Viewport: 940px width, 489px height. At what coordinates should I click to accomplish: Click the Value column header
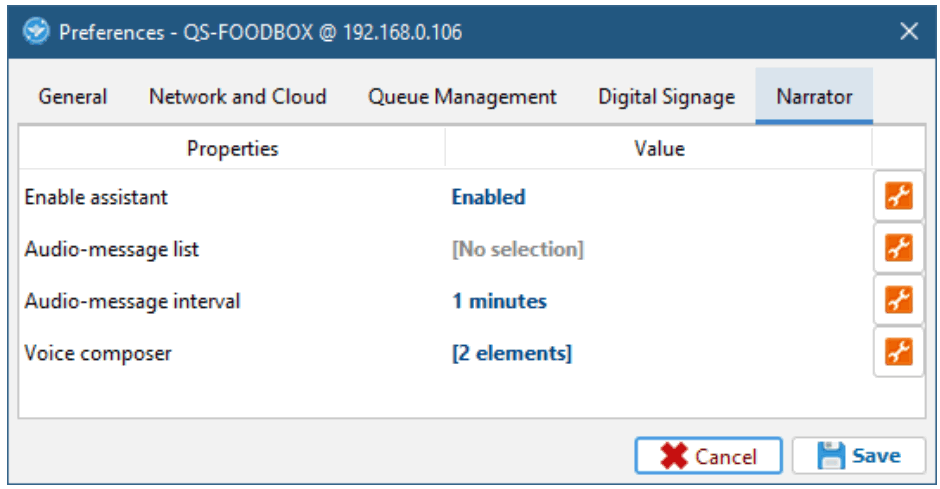coord(659,148)
